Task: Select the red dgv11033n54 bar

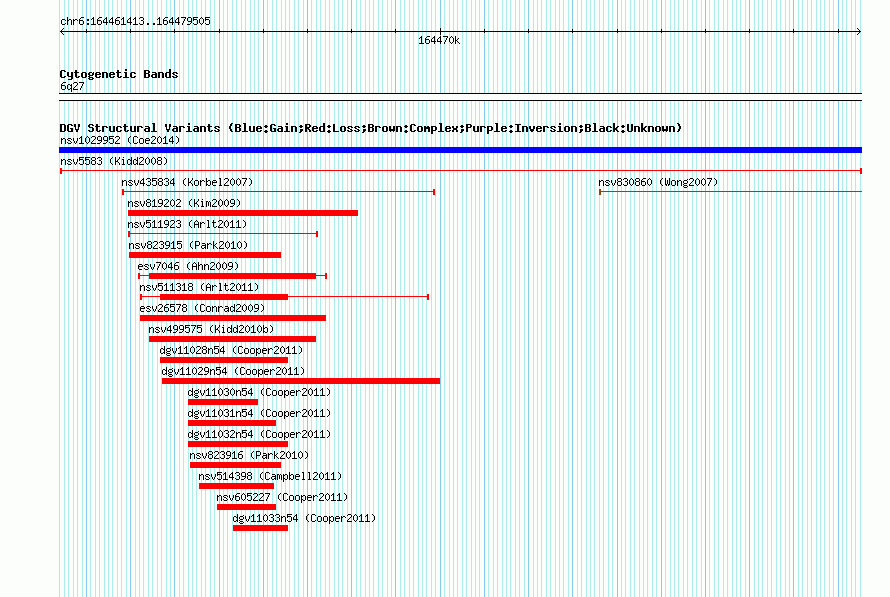Action: (260, 528)
